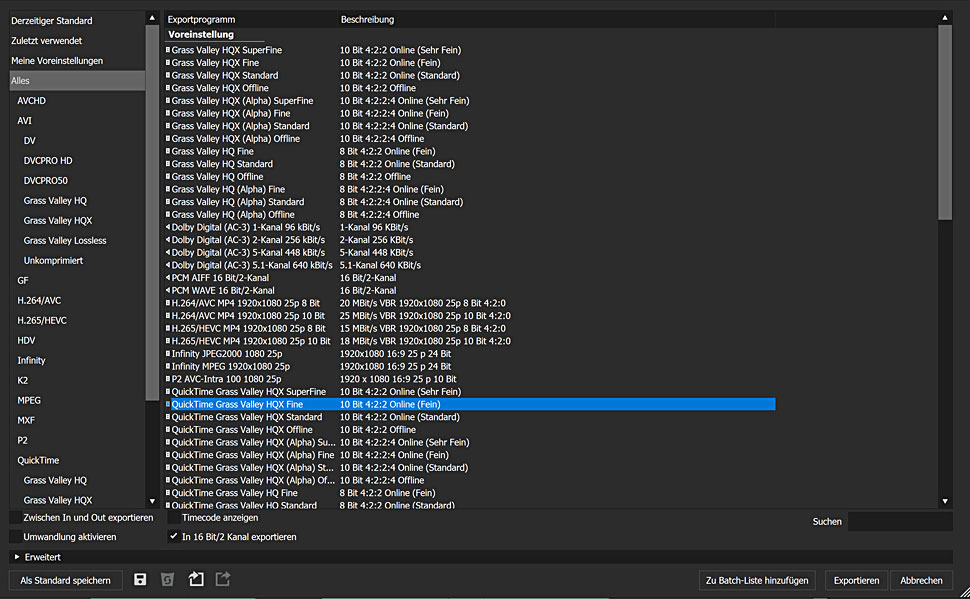Toggle the Timecode anzeigen checkbox
This screenshot has width=970, height=599.
point(174,517)
